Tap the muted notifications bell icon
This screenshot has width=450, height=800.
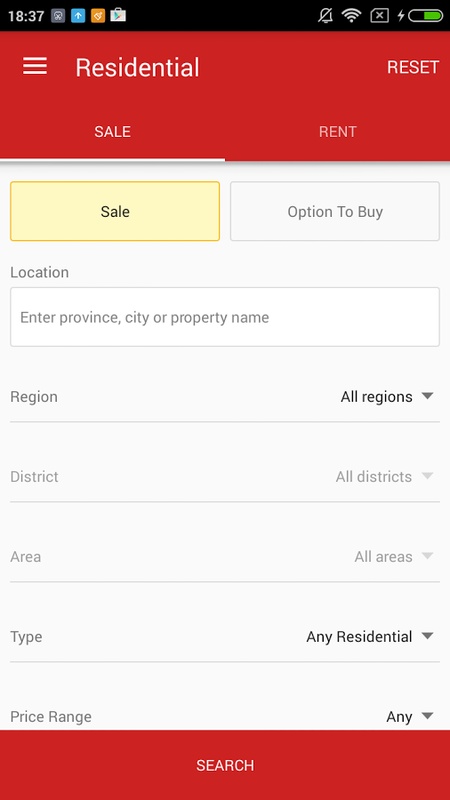coord(325,16)
